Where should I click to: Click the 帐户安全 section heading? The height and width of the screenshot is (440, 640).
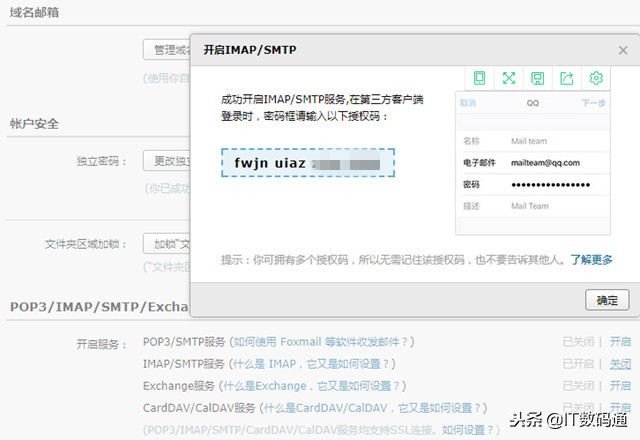(34, 124)
